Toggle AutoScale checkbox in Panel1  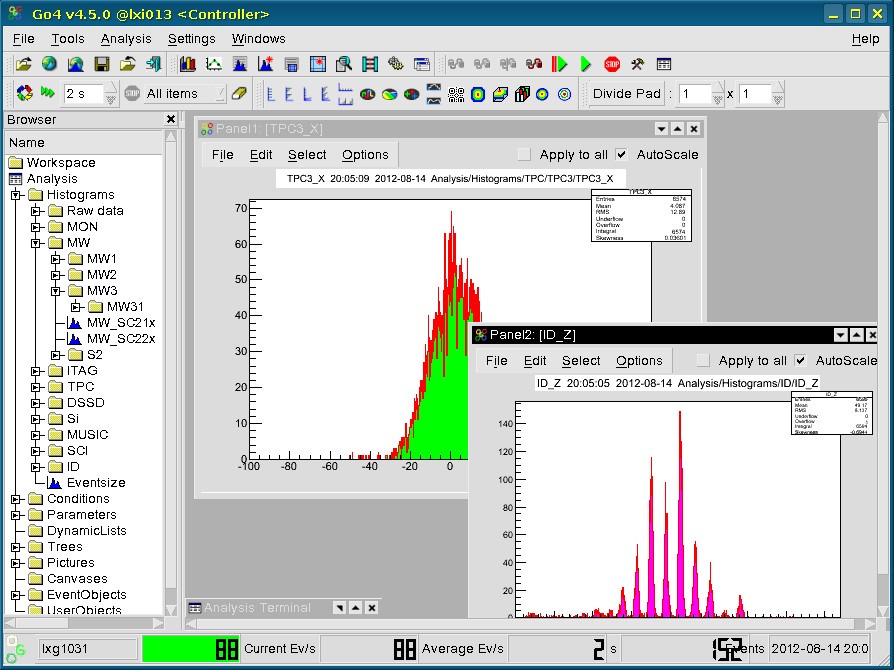[622, 155]
